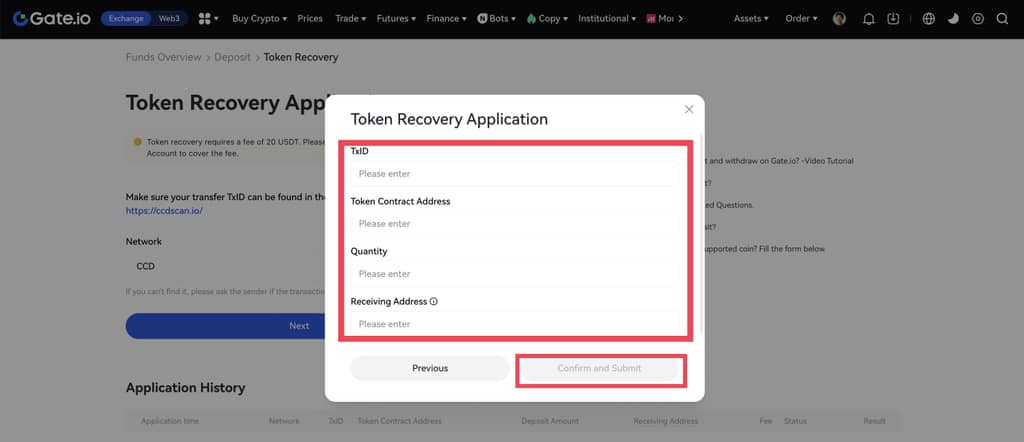The height and width of the screenshot is (442, 1024).
Task: Expand the Buy Crypto dropdown
Action: (259, 19)
